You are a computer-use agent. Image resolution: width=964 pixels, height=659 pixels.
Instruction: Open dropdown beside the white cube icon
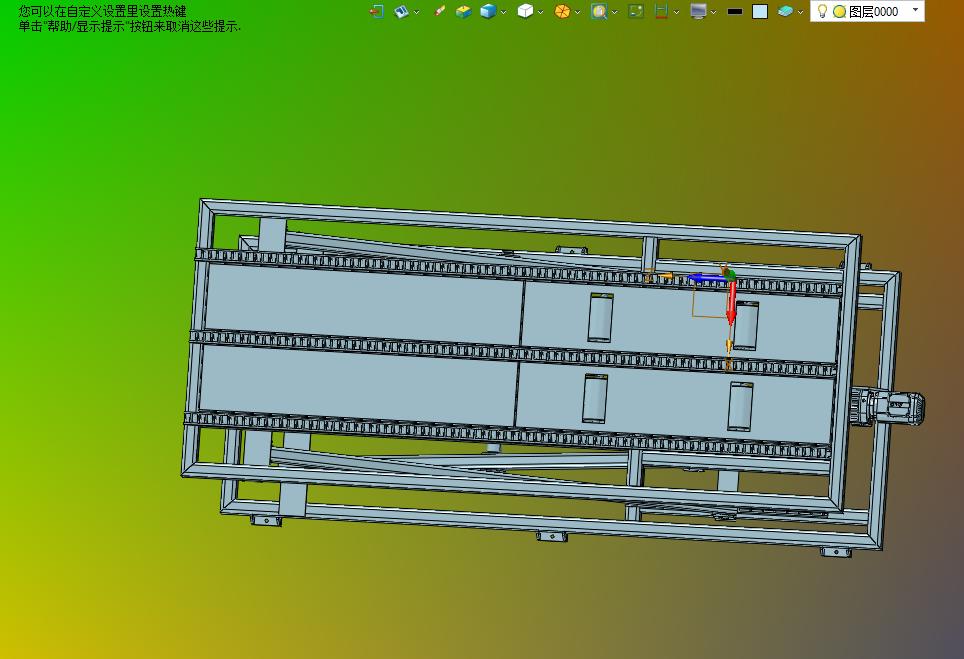(540, 12)
